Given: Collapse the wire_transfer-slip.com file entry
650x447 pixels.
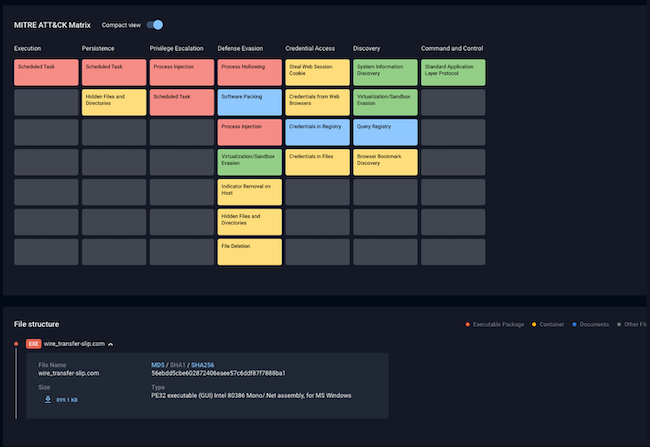Looking at the screenshot, I should point(111,344).
